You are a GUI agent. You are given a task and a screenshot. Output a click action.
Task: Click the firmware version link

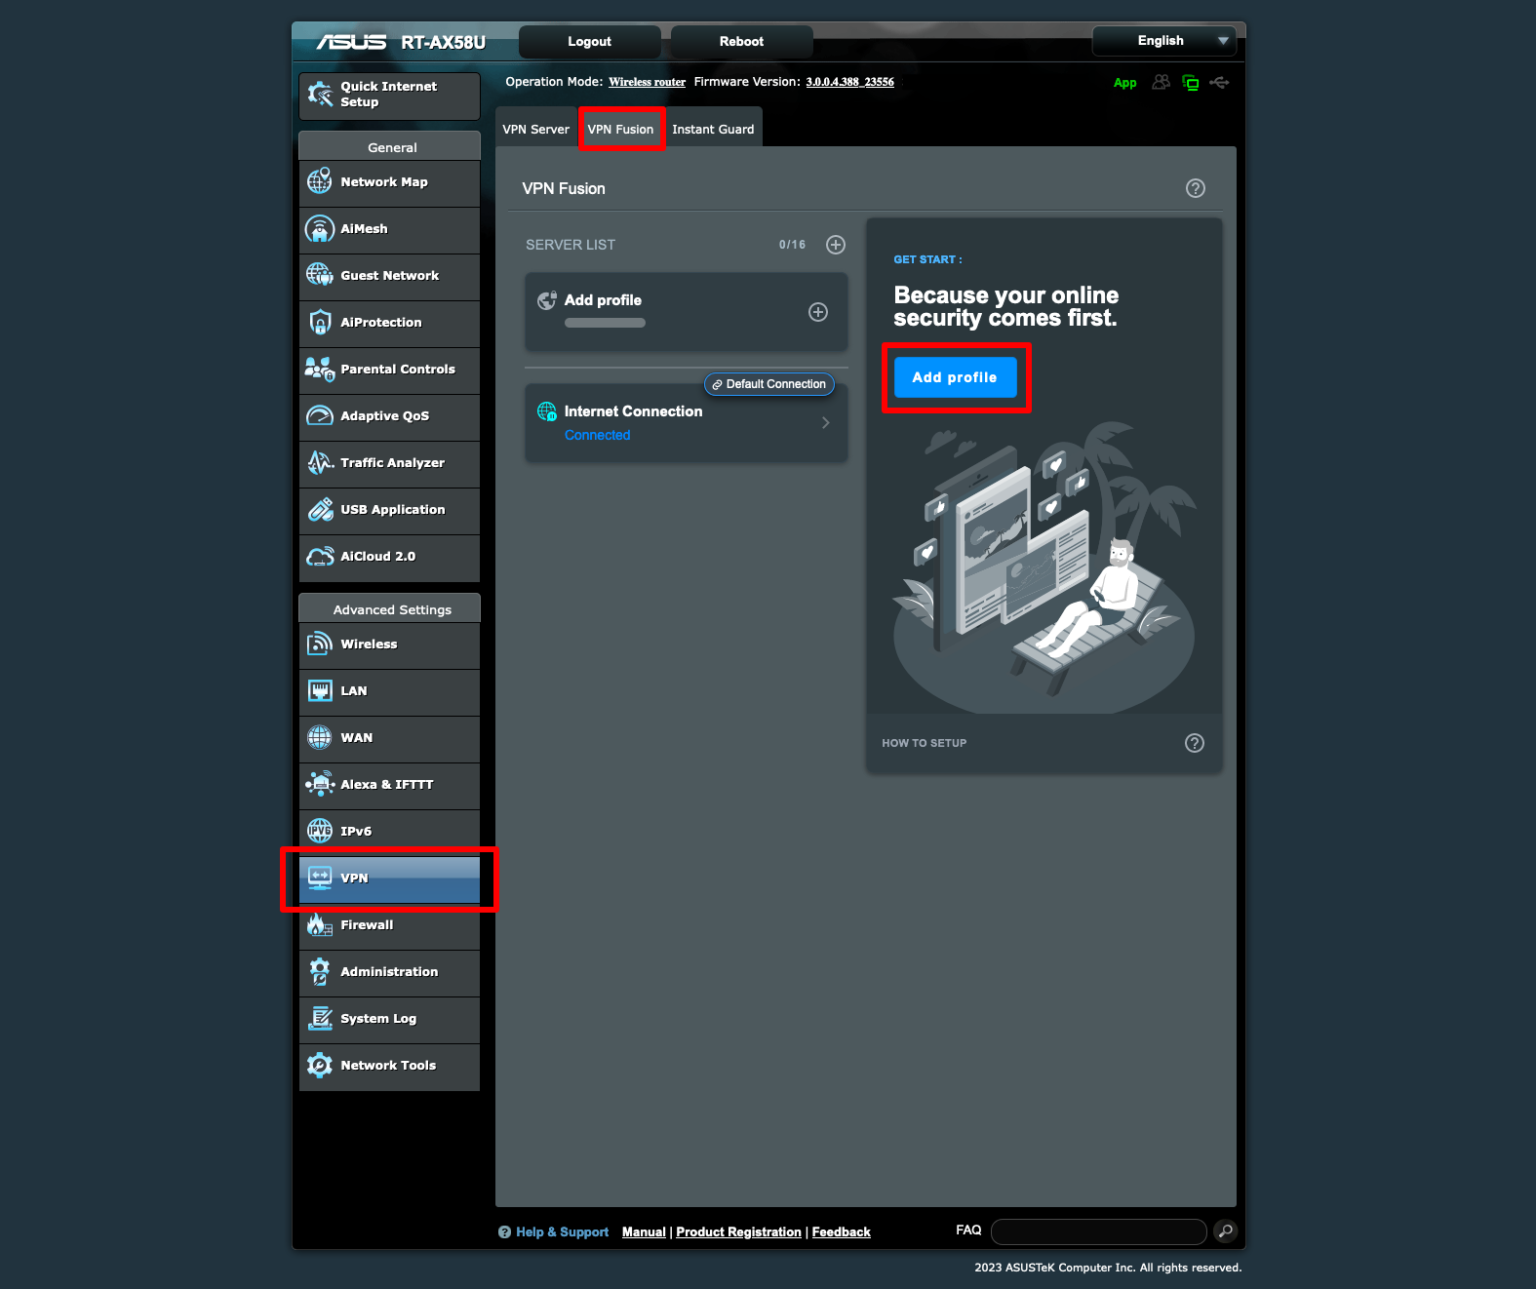tap(849, 82)
